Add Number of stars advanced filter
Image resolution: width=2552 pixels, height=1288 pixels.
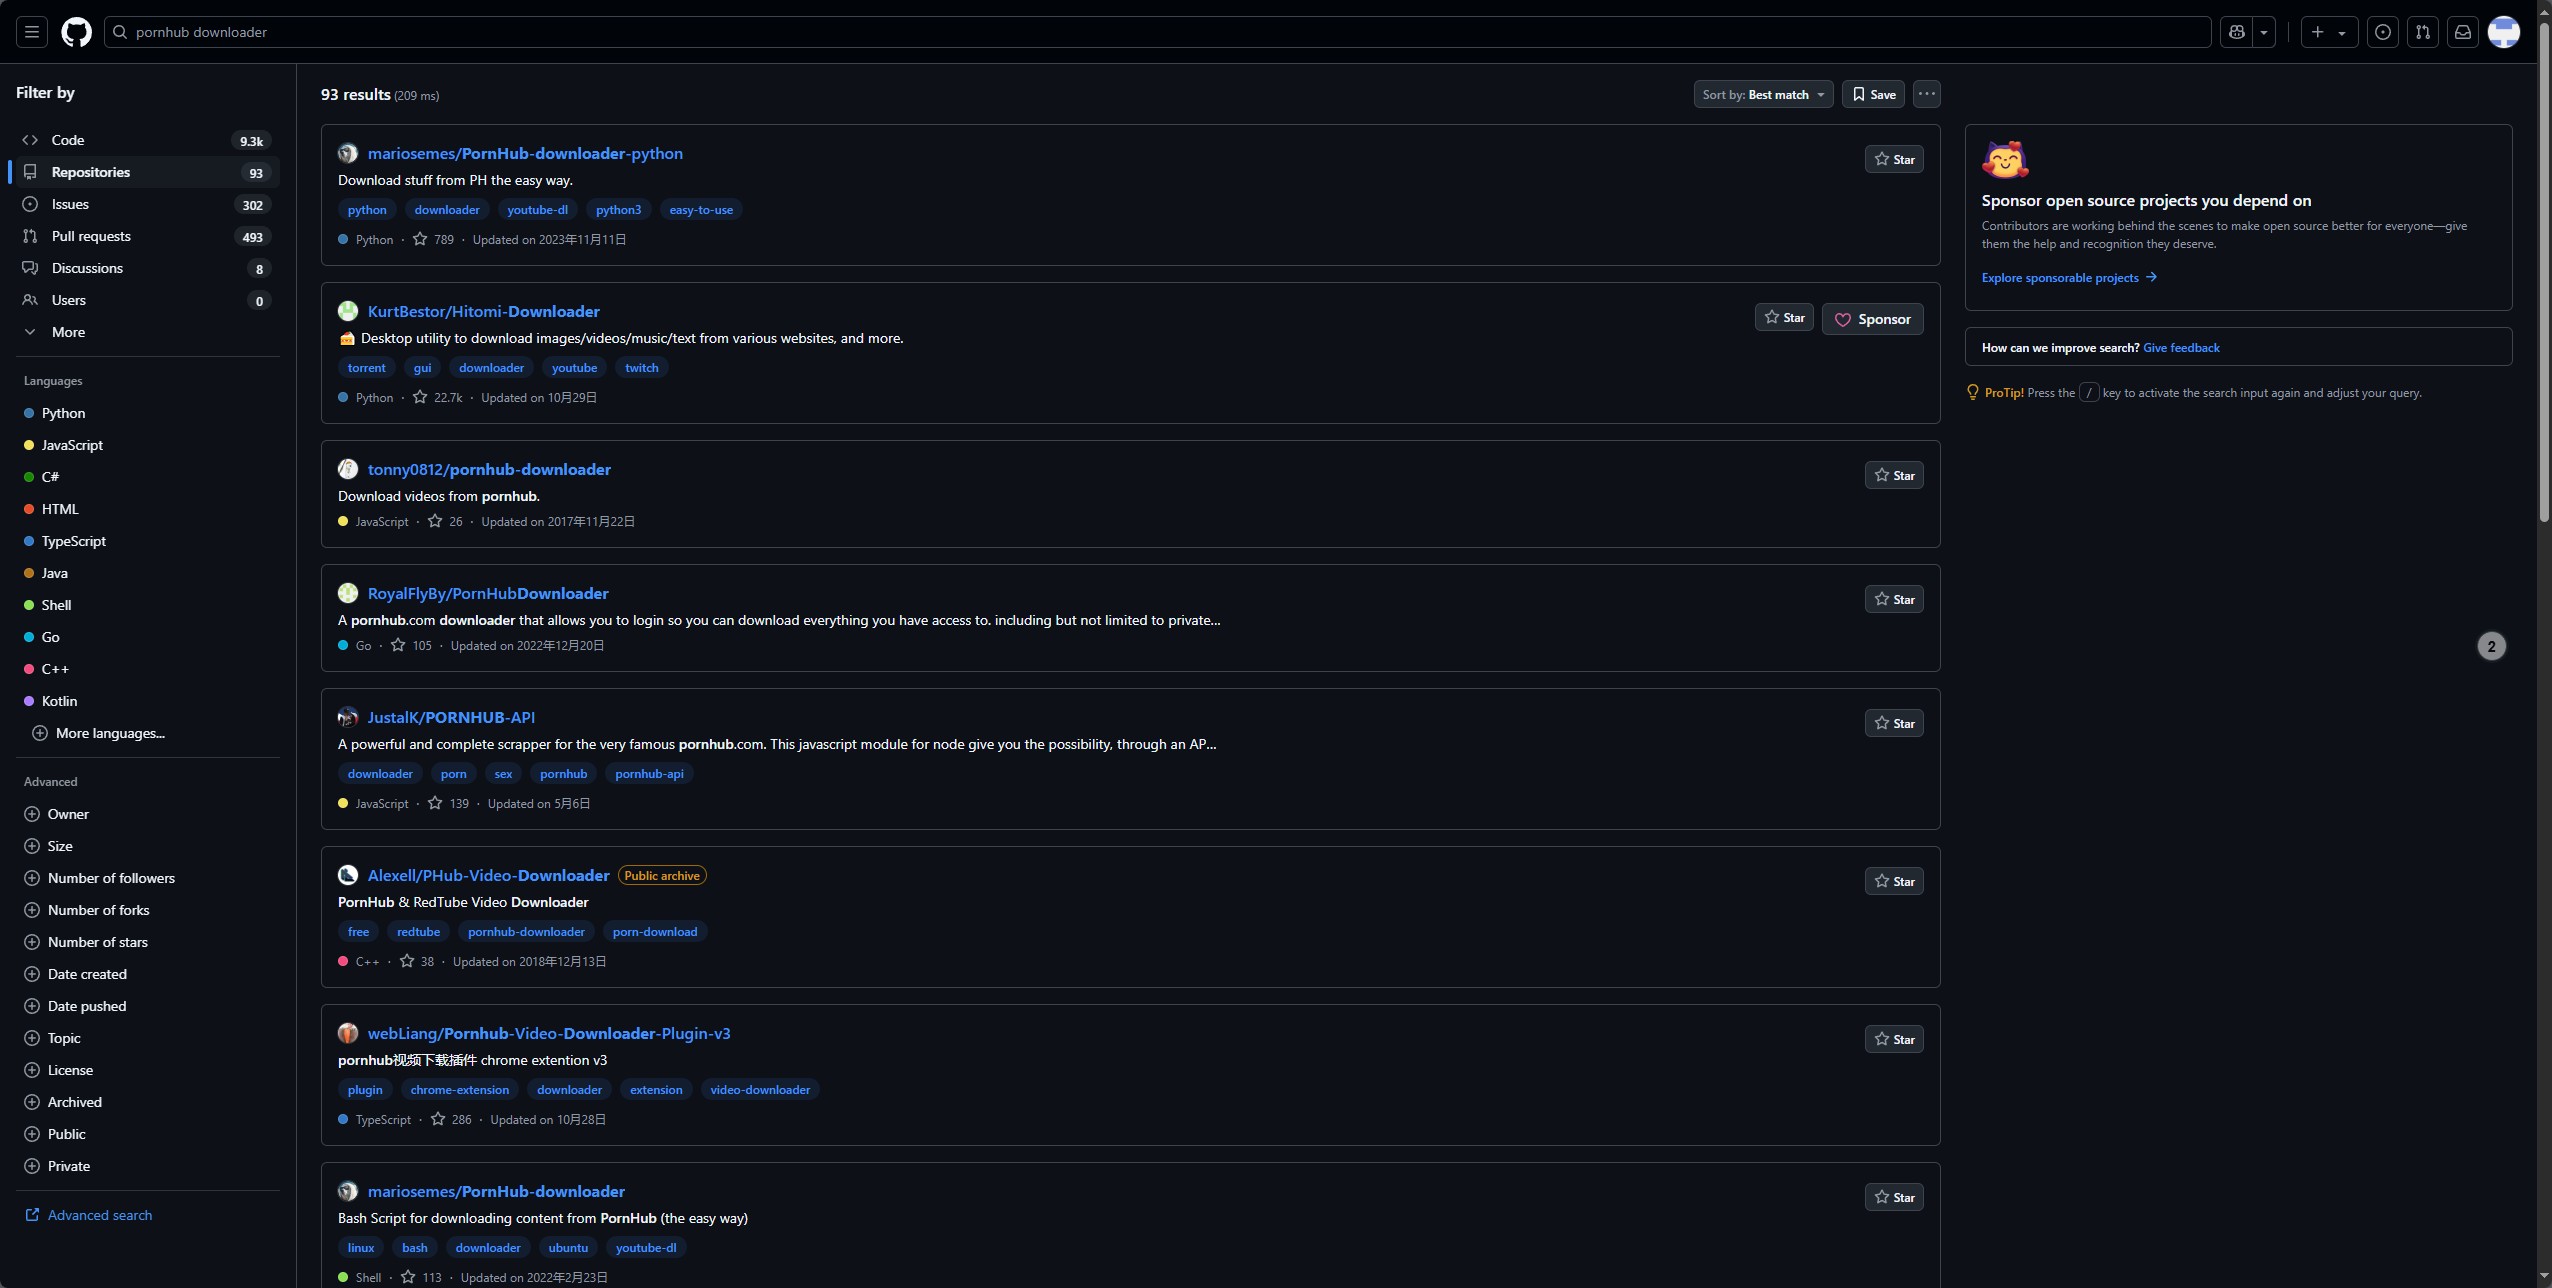tap(86, 942)
